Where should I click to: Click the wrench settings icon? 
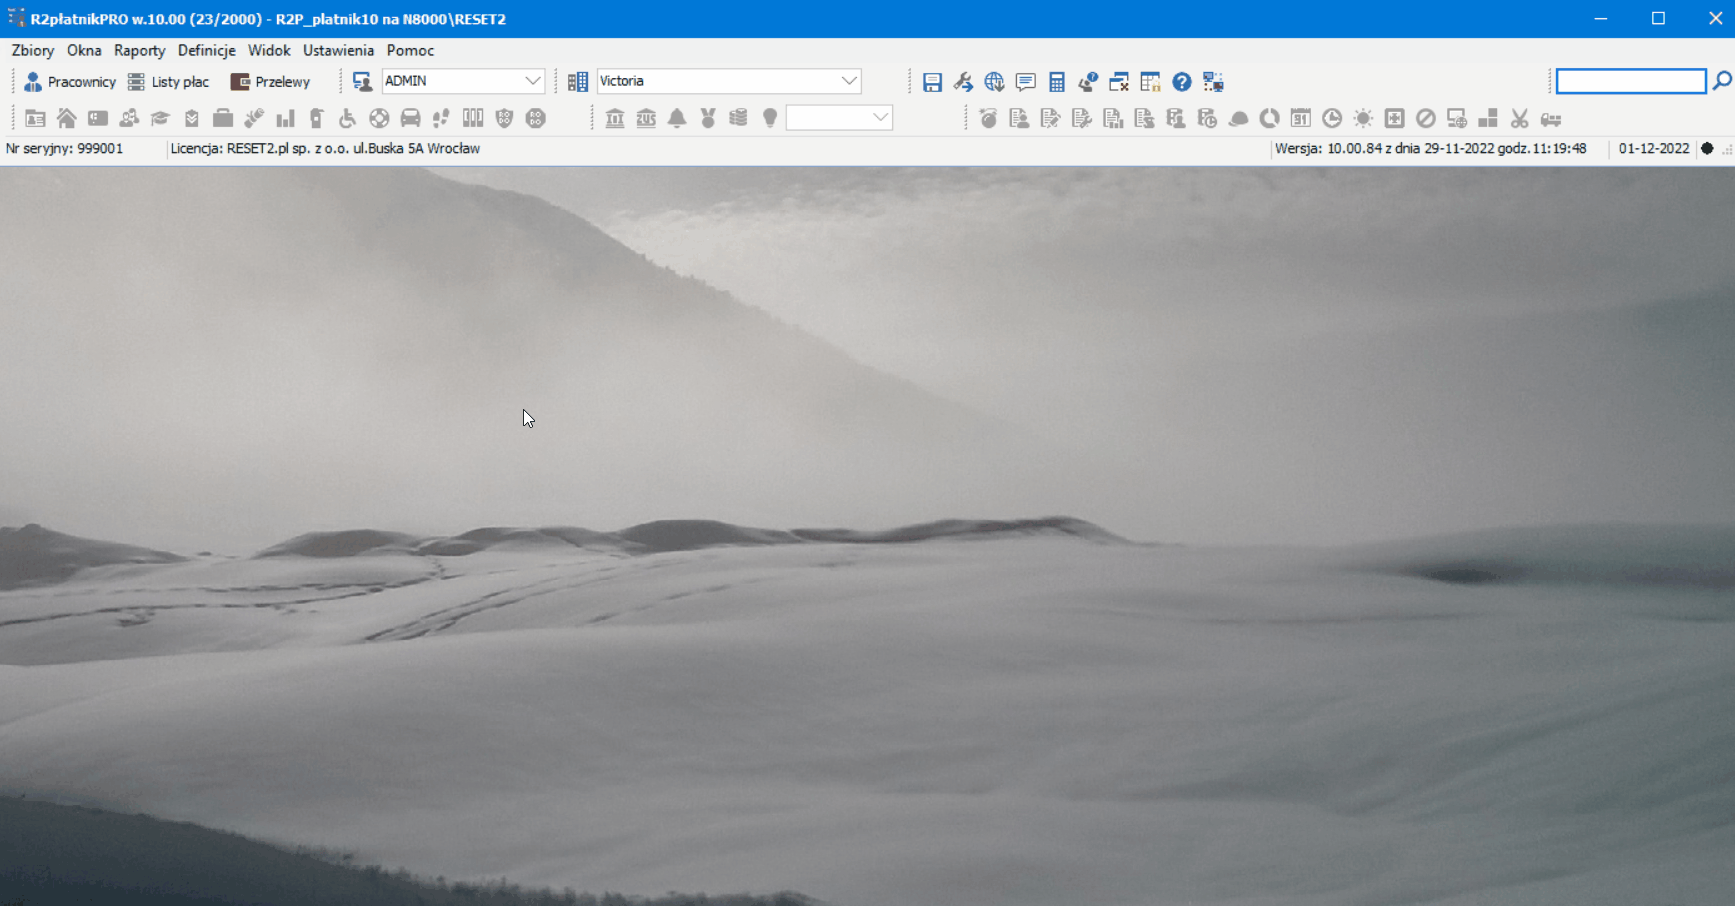pyautogui.click(x=963, y=82)
